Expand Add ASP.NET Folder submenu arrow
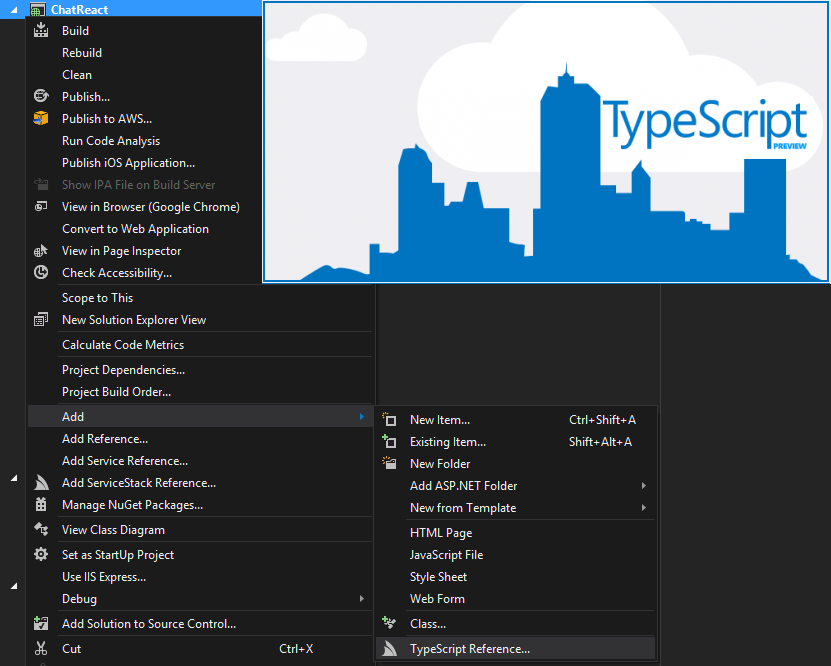Viewport: 831px width, 666px height. [643, 485]
